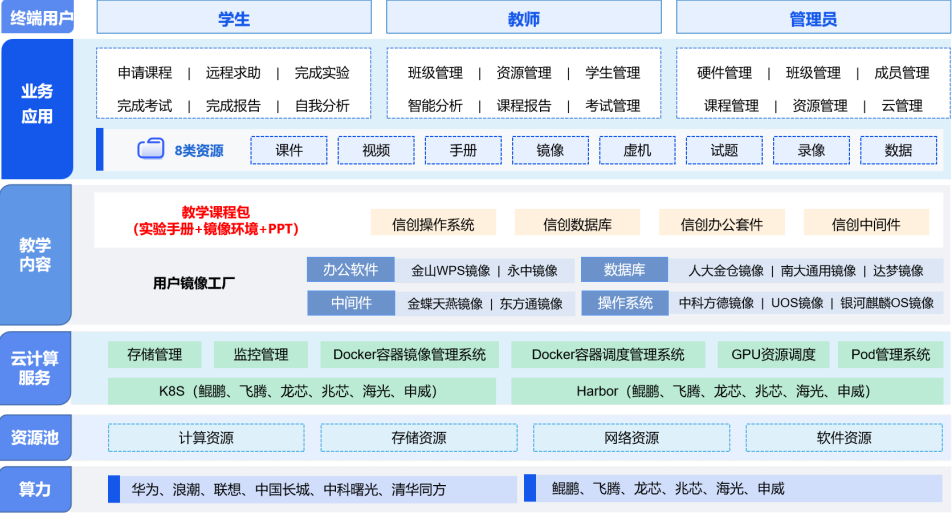
Task: Click the 信创办公套件 box
Action: pyautogui.click(x=722, y=224)
